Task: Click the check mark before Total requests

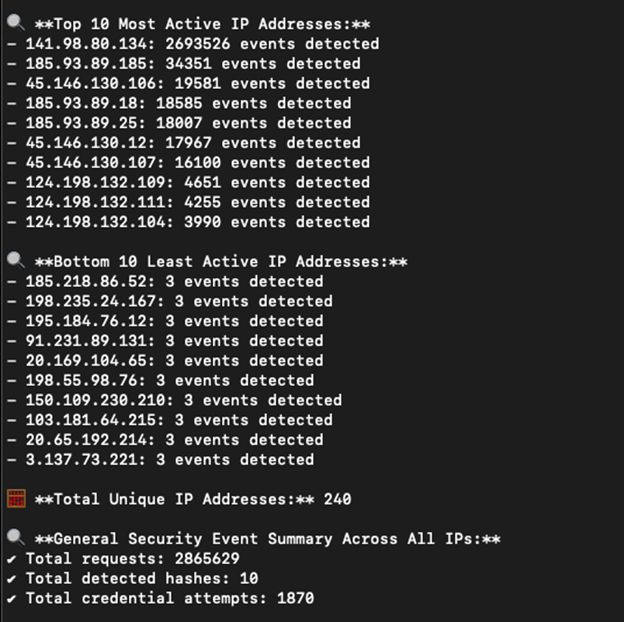Action: [11, 559]
